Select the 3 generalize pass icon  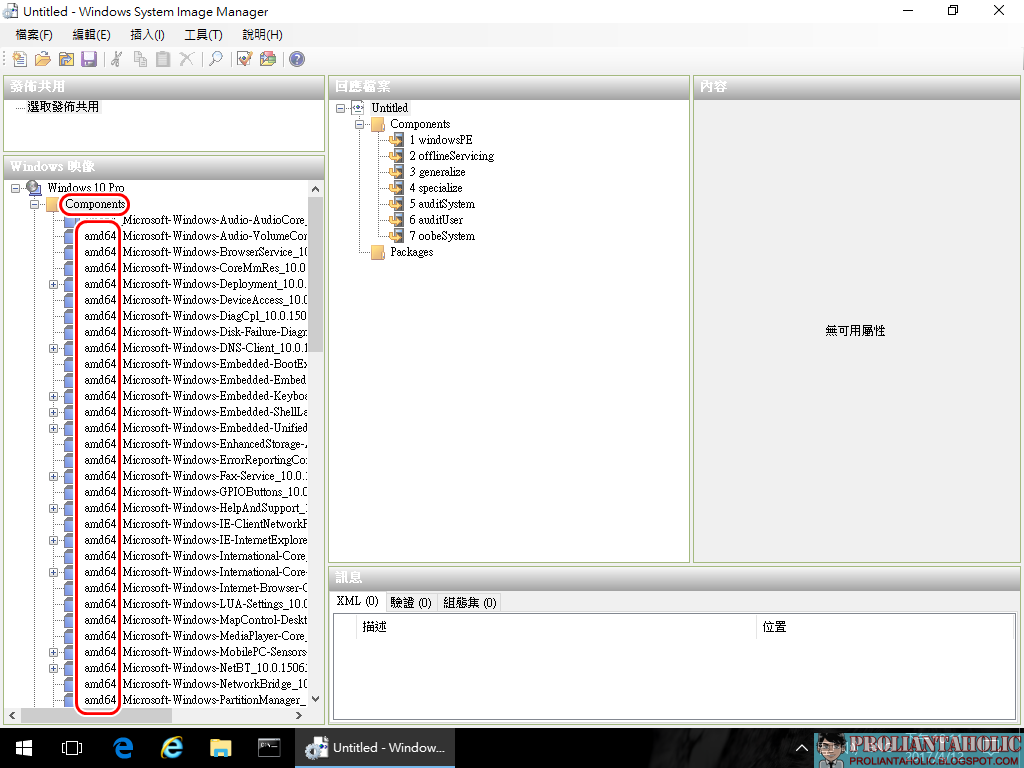coord(396,172)
